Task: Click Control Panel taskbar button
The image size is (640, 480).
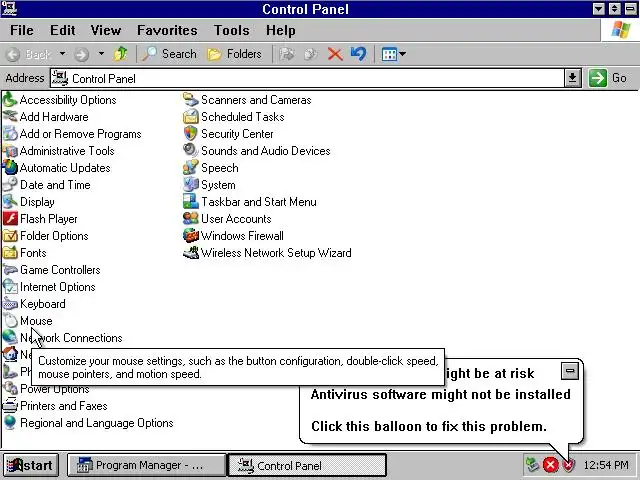Action: [307, 465]
